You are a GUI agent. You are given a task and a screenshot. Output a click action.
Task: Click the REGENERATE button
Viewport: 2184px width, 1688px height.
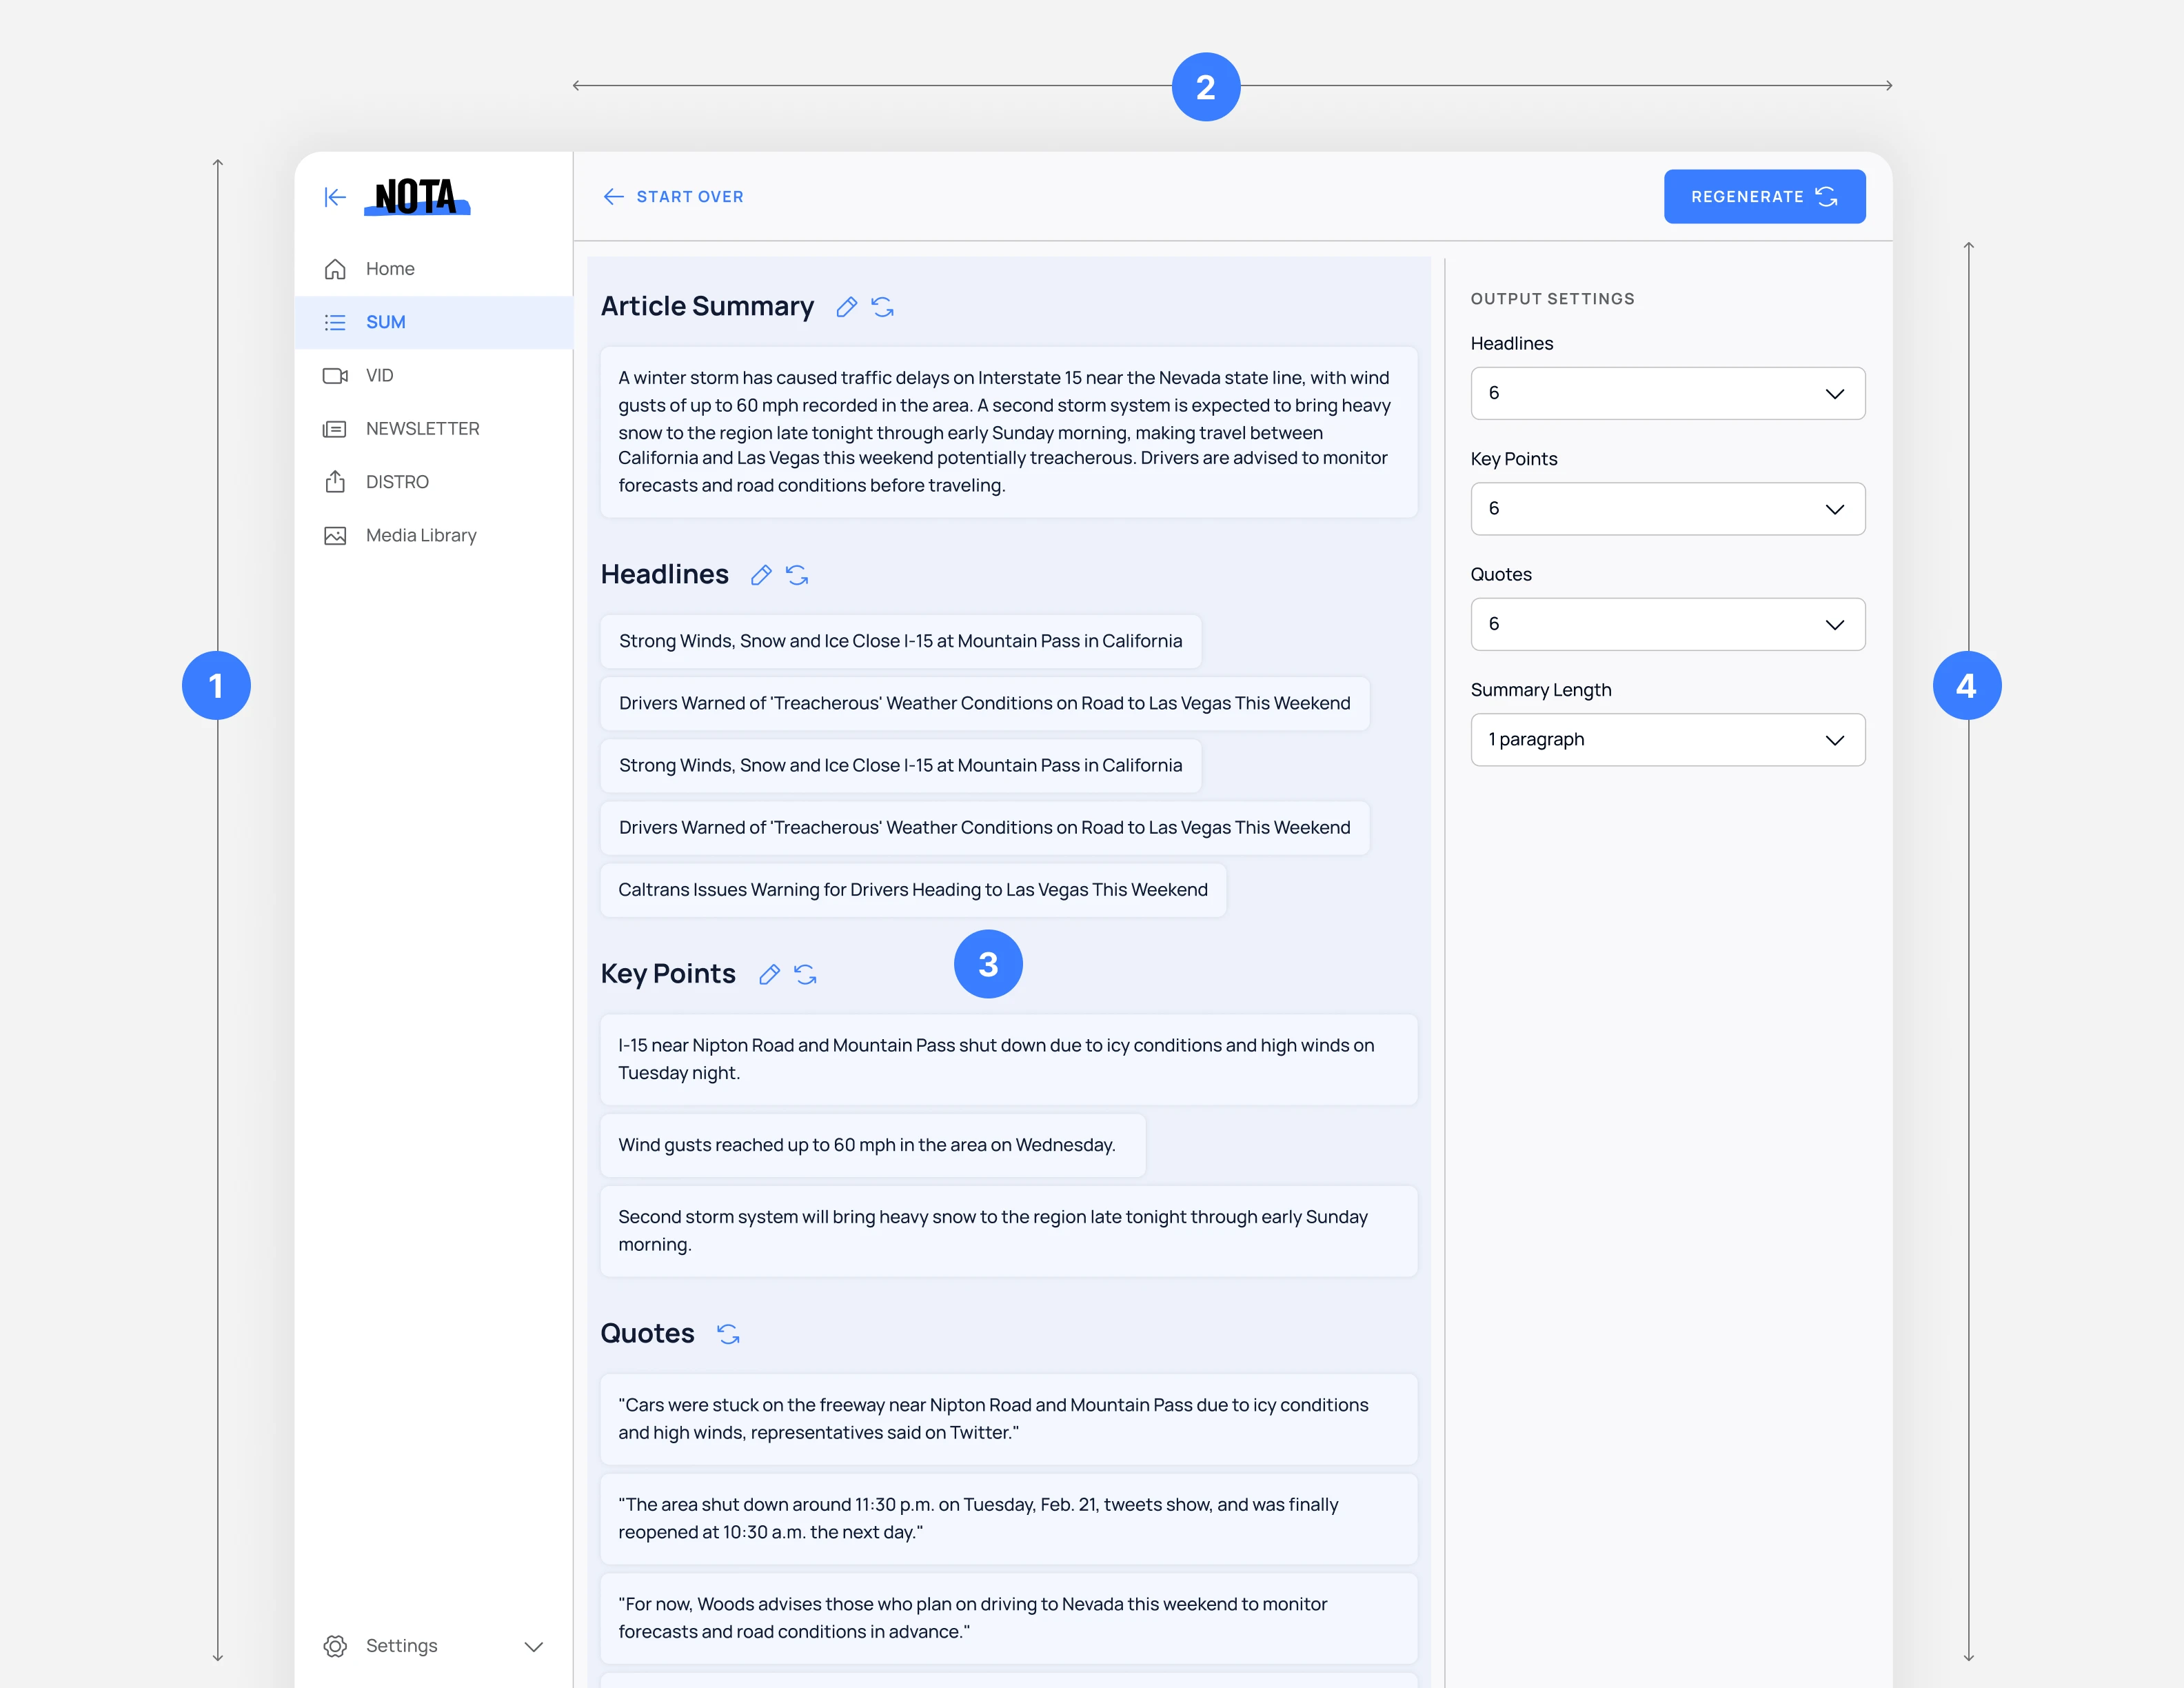click(x=1764, y=197)
